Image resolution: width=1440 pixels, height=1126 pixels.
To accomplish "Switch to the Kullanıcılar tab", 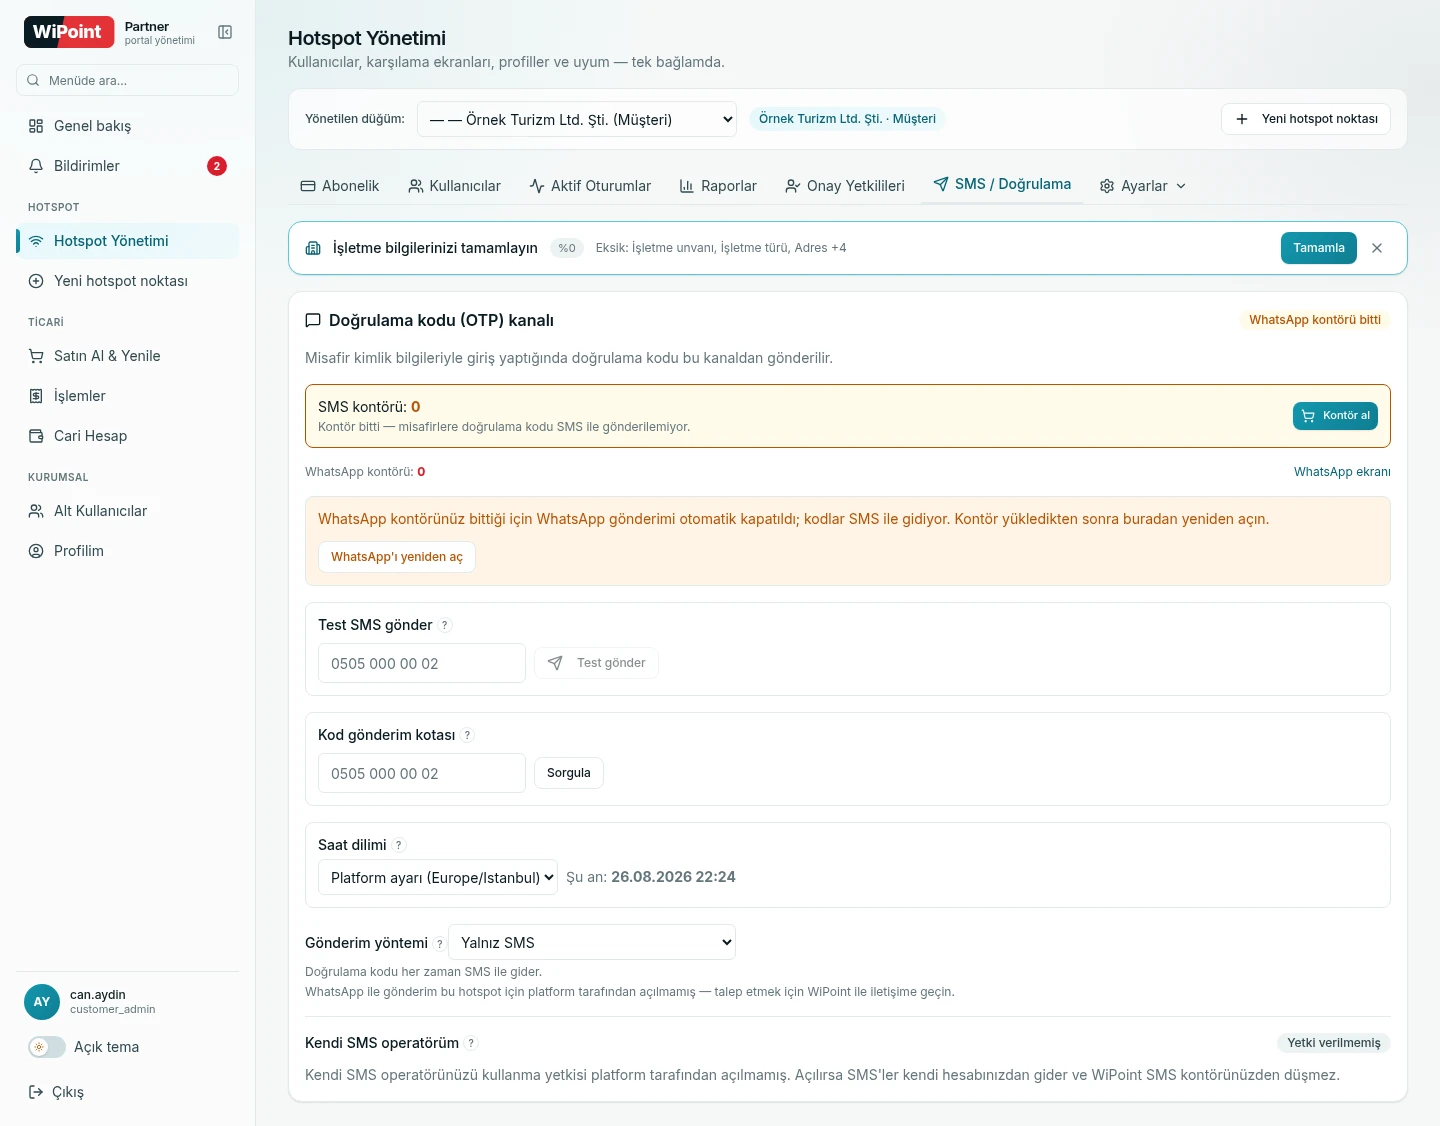I will point(455,186).
